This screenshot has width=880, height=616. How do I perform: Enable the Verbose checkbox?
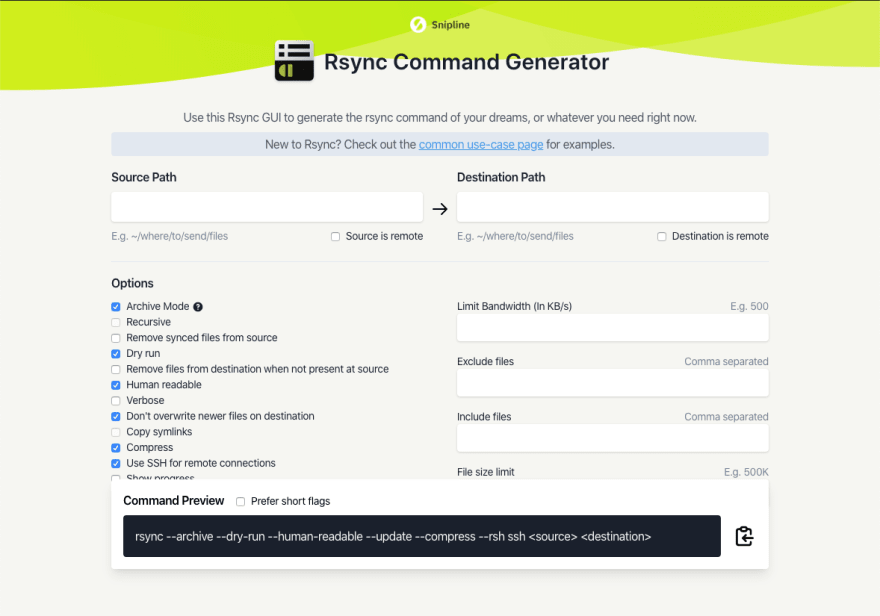[116, 401]
